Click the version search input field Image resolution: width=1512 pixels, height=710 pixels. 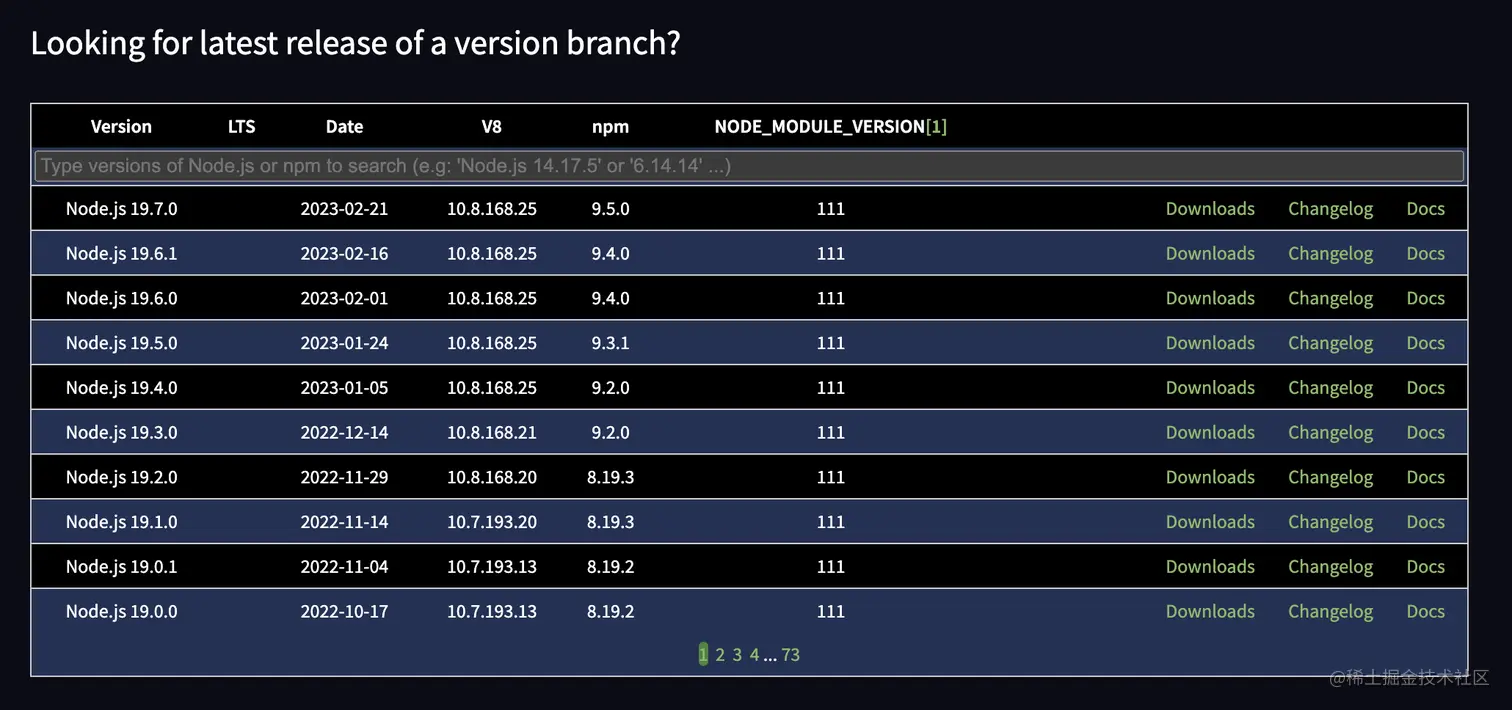(x=750, y=165)
